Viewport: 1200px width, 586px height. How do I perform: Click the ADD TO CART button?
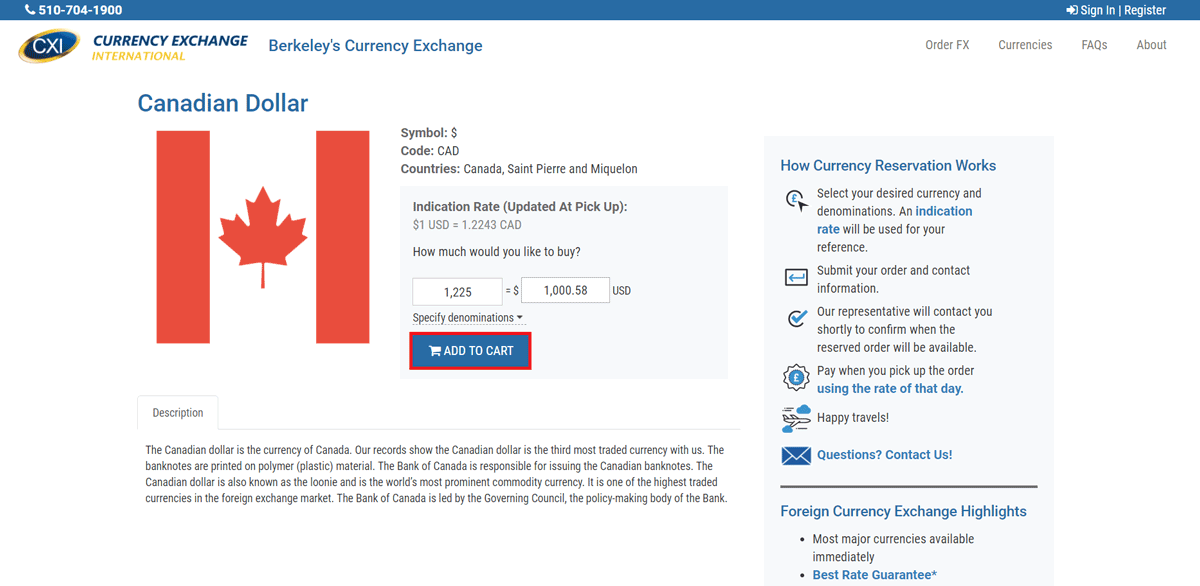coord(470,351)
